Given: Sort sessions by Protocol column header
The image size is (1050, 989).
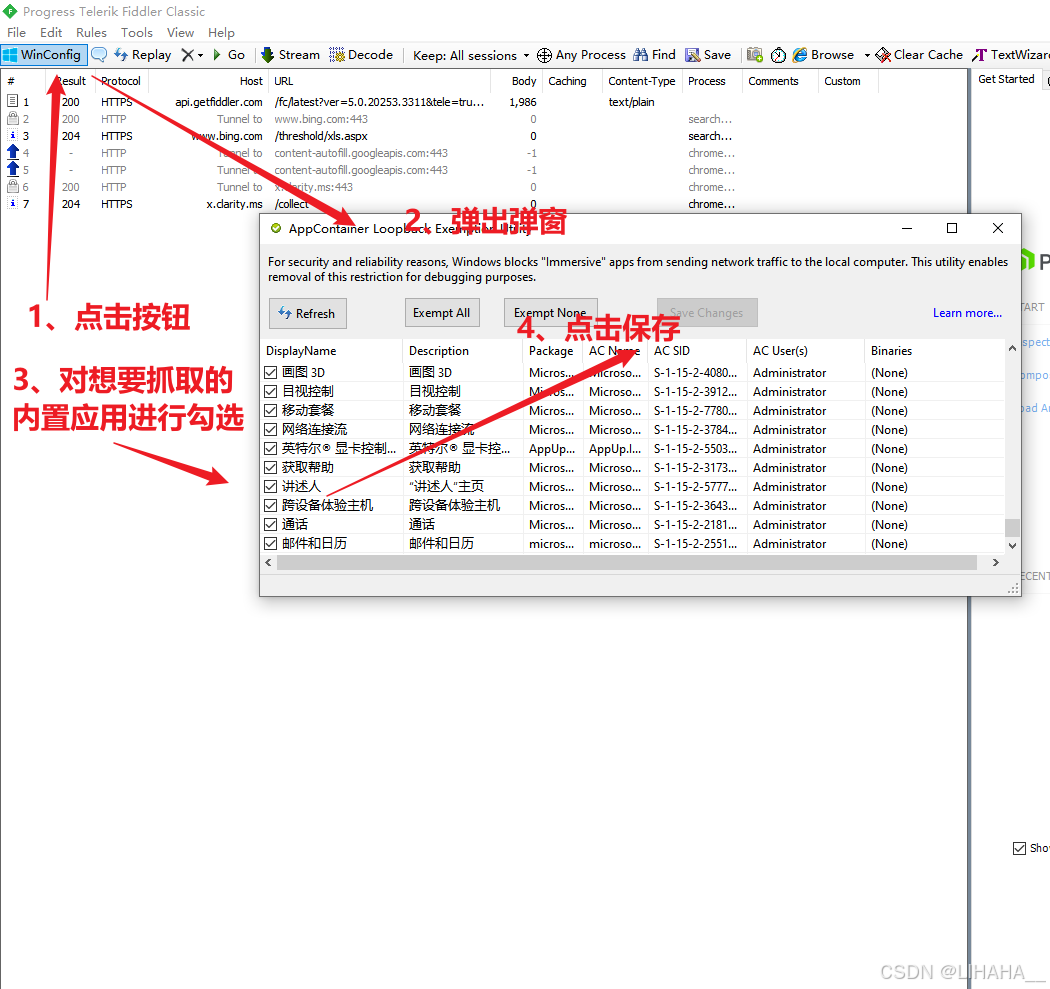Looking at the screenshot, I should 121,81.
